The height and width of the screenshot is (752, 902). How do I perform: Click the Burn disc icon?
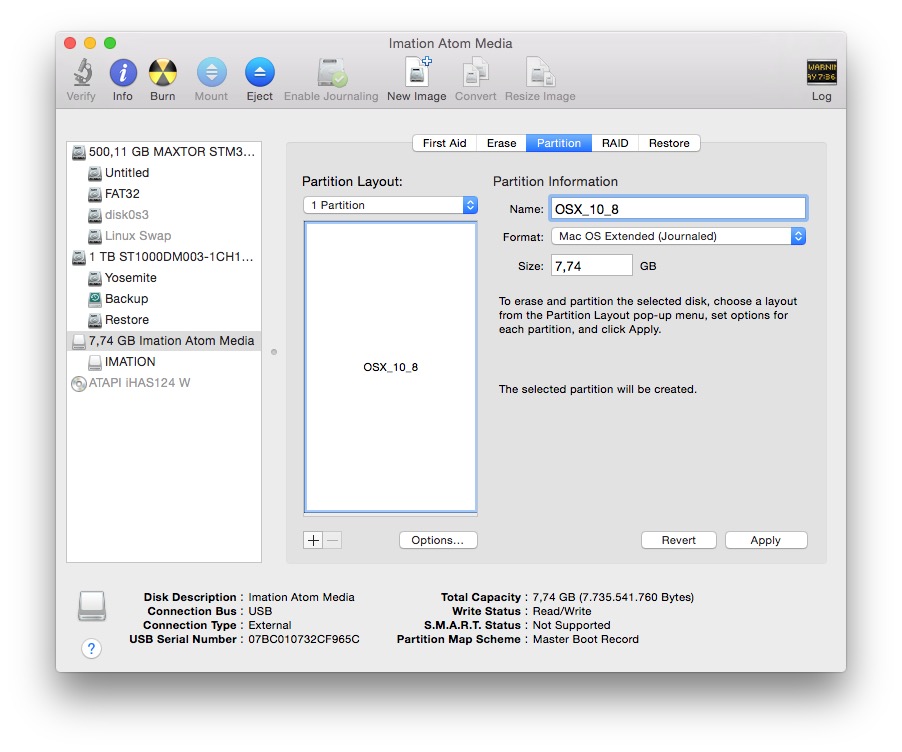pyautogui.click(x=162, y=73)
